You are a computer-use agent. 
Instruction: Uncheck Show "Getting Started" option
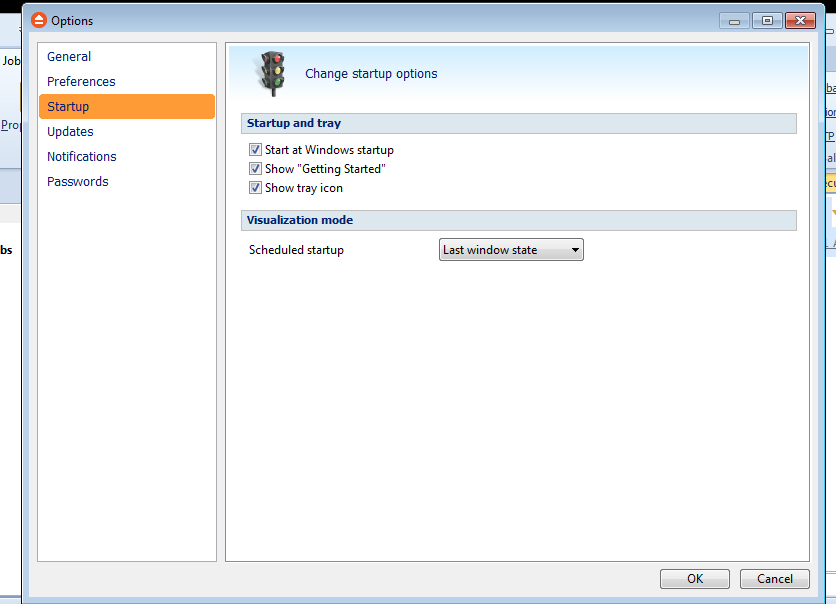(255, 169)
